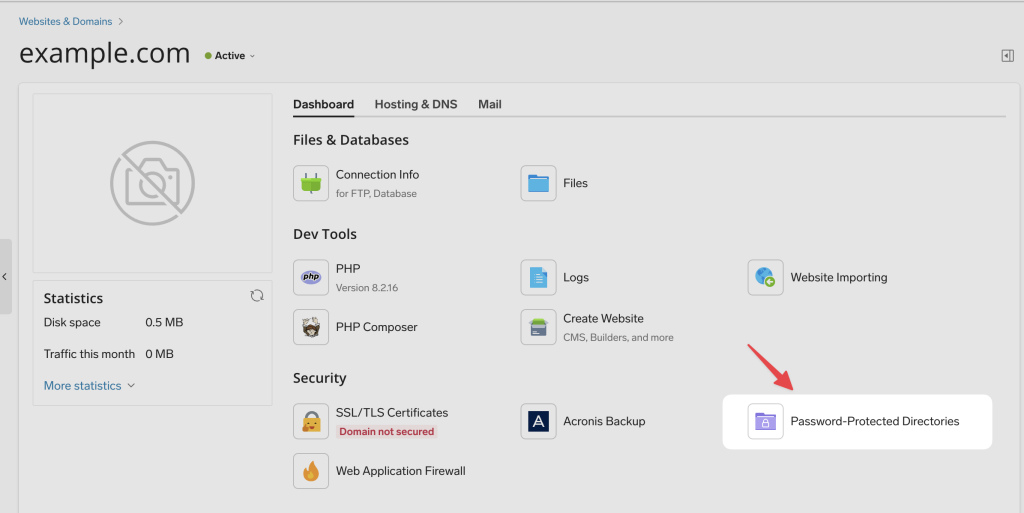Open the Logs document icon

(x=538, y=277)
